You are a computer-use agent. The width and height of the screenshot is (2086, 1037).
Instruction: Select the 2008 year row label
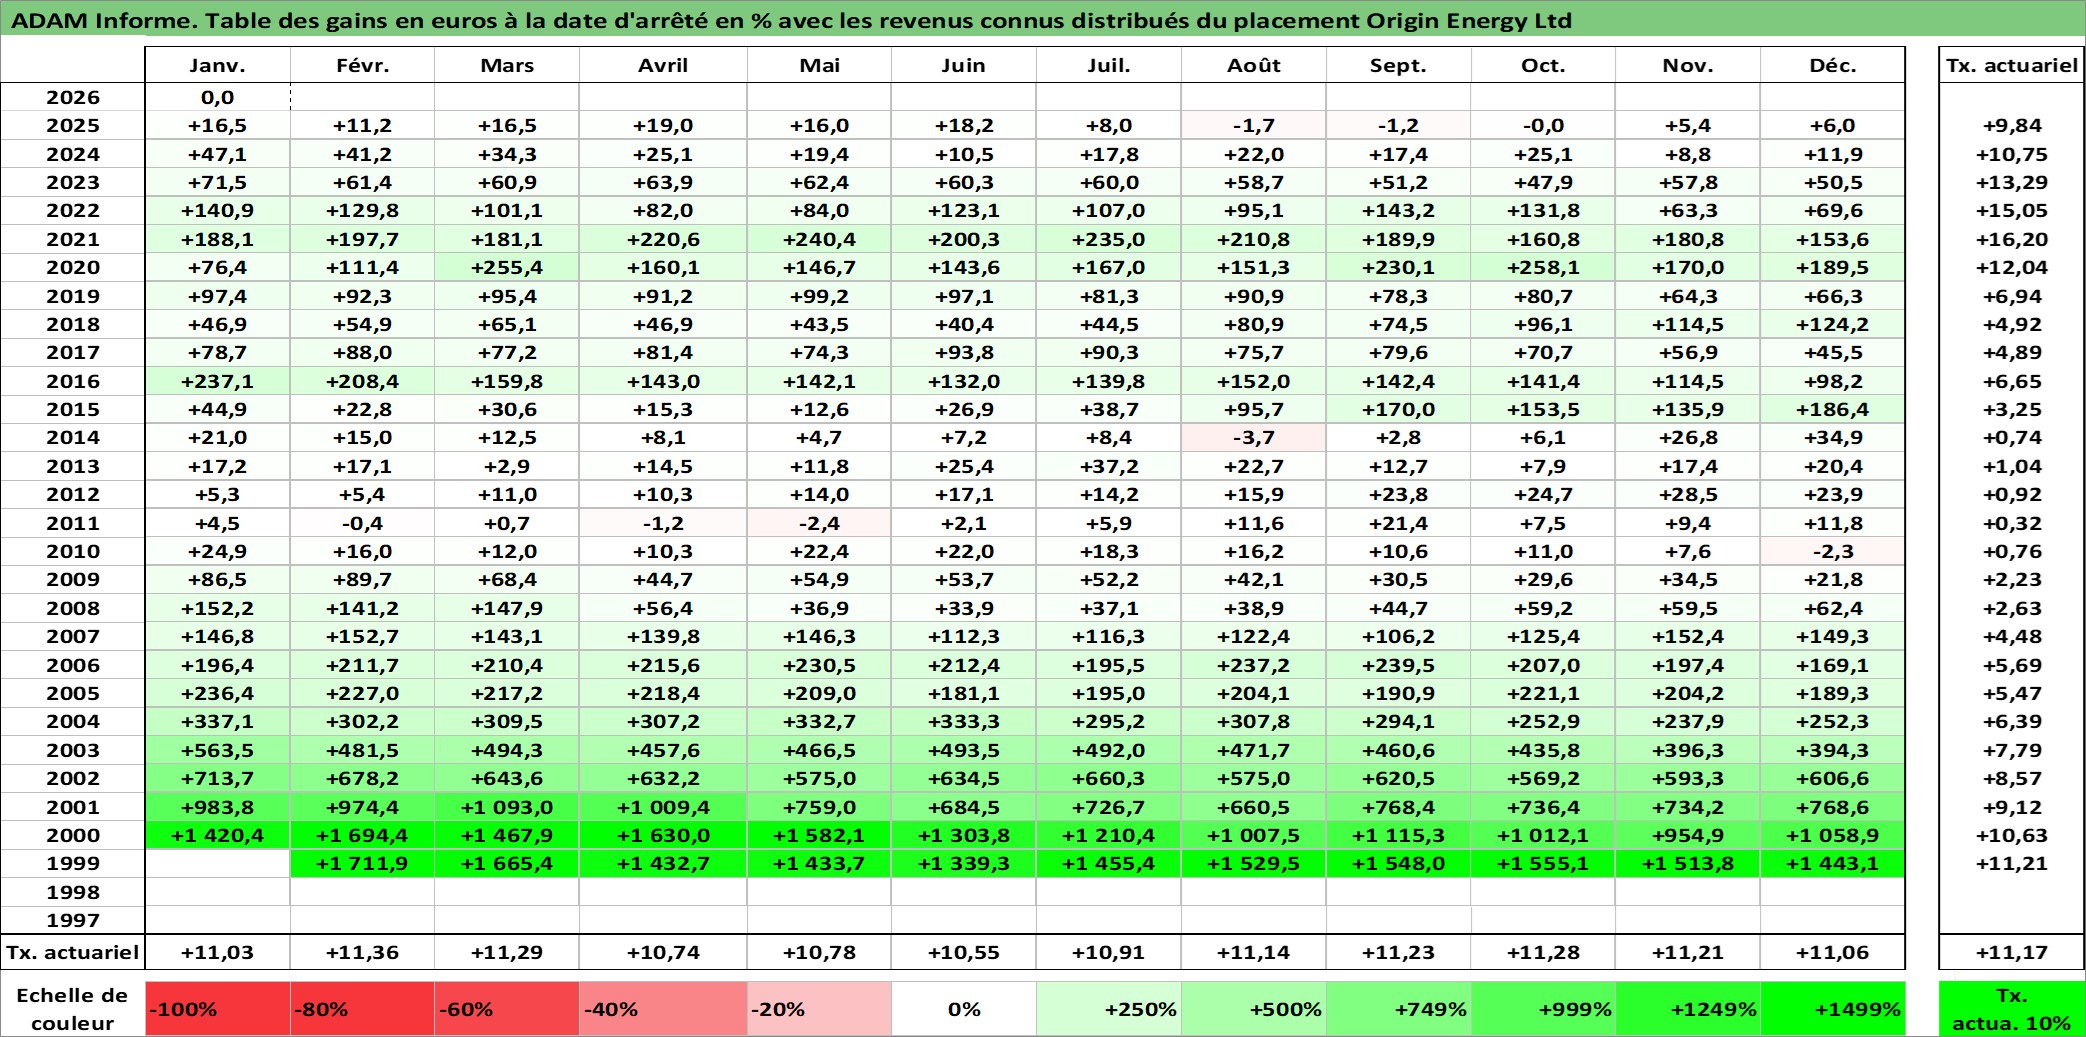point(73,608)
